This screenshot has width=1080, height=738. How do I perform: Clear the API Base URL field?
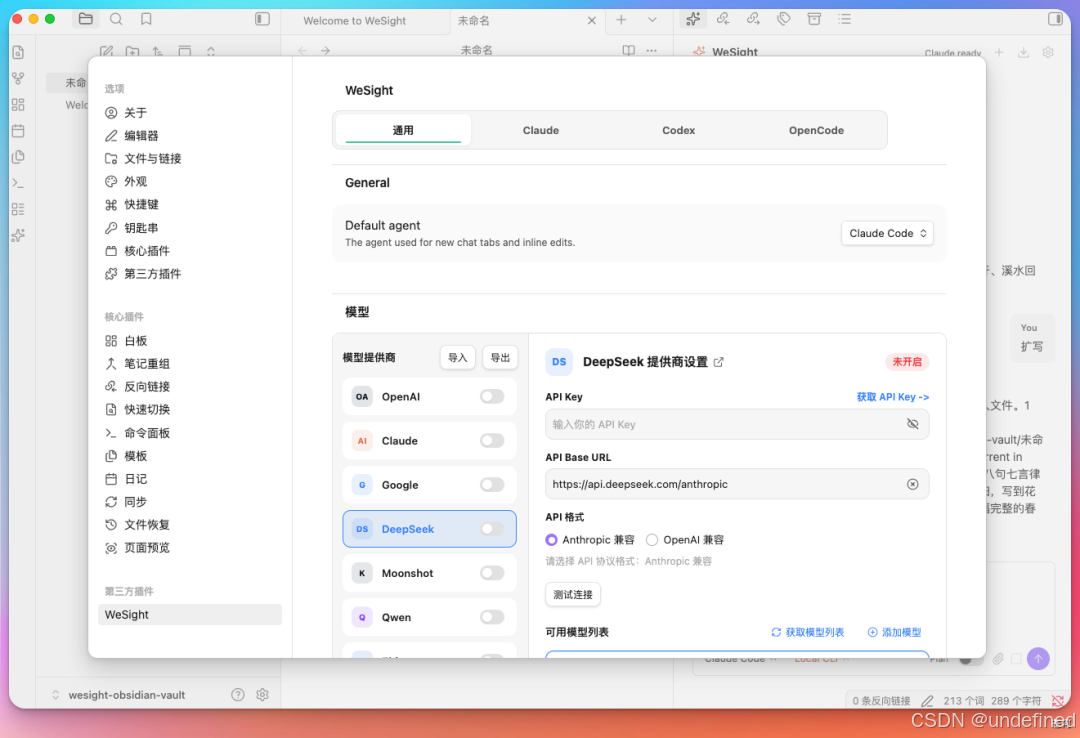[913, 484]
